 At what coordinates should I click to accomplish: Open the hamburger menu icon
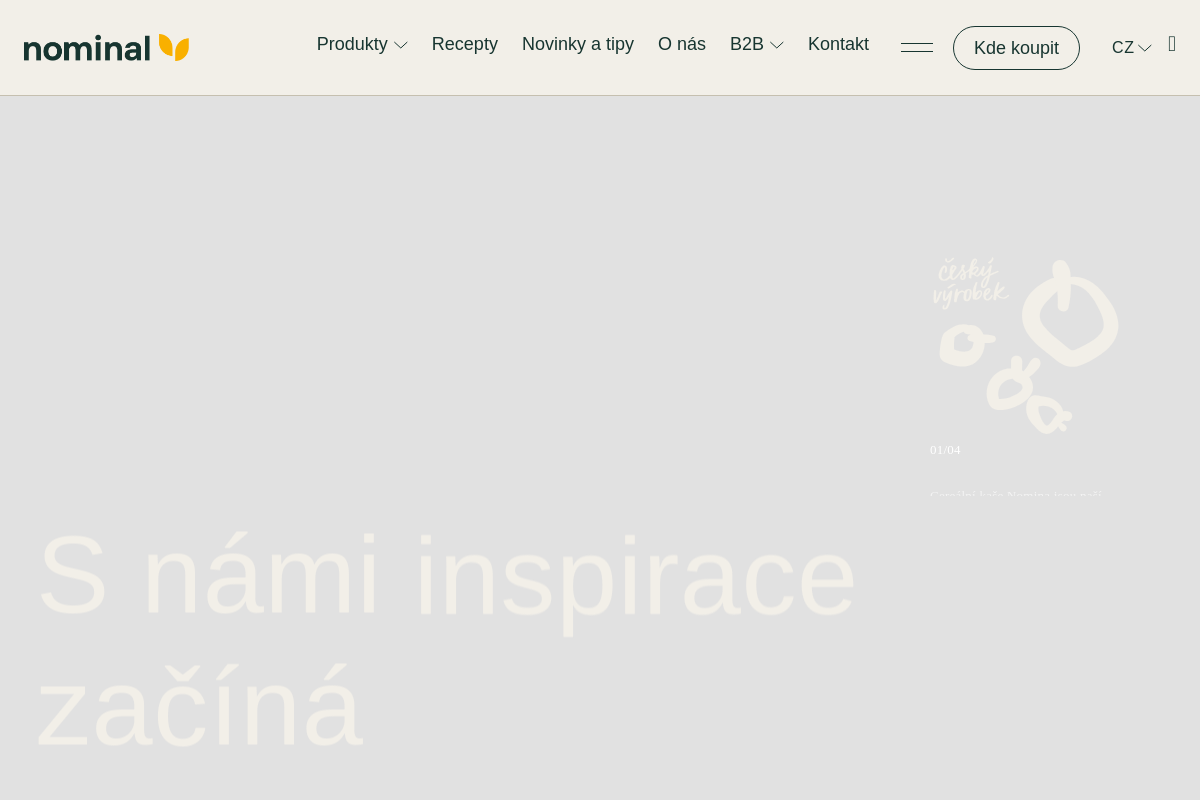[x=916, y=47]
